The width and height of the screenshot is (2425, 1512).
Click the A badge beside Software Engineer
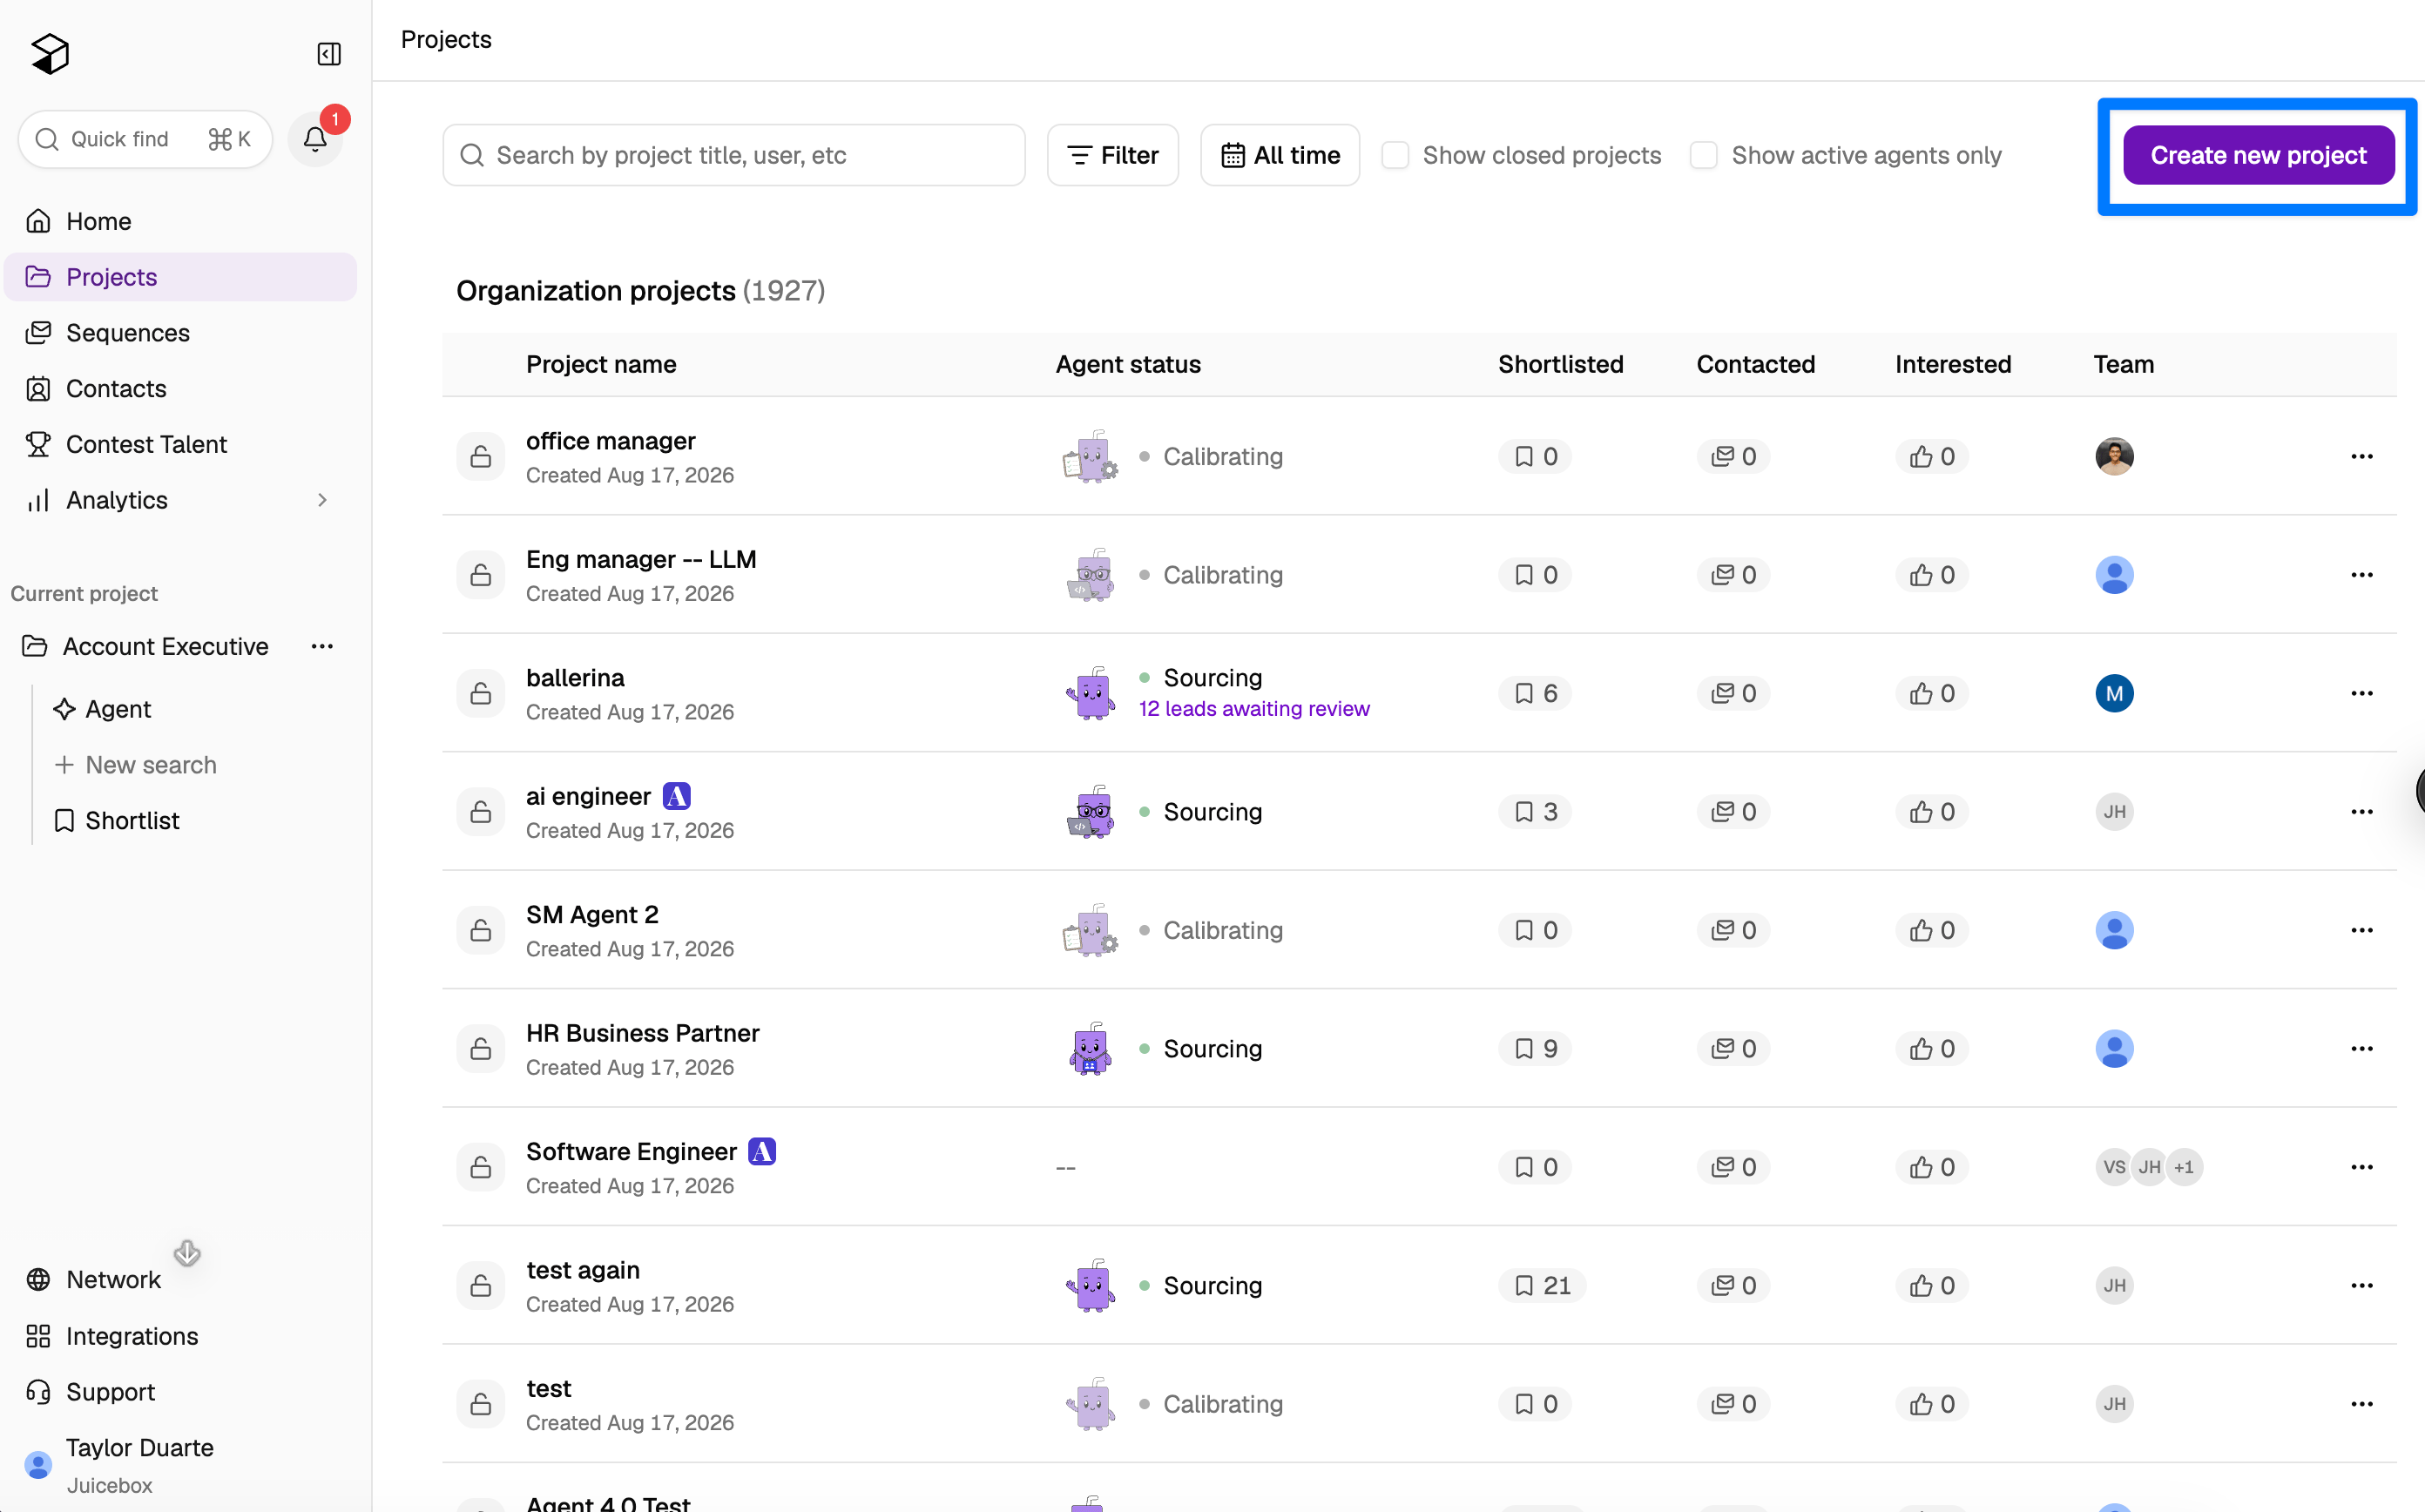pos(762,1152)
